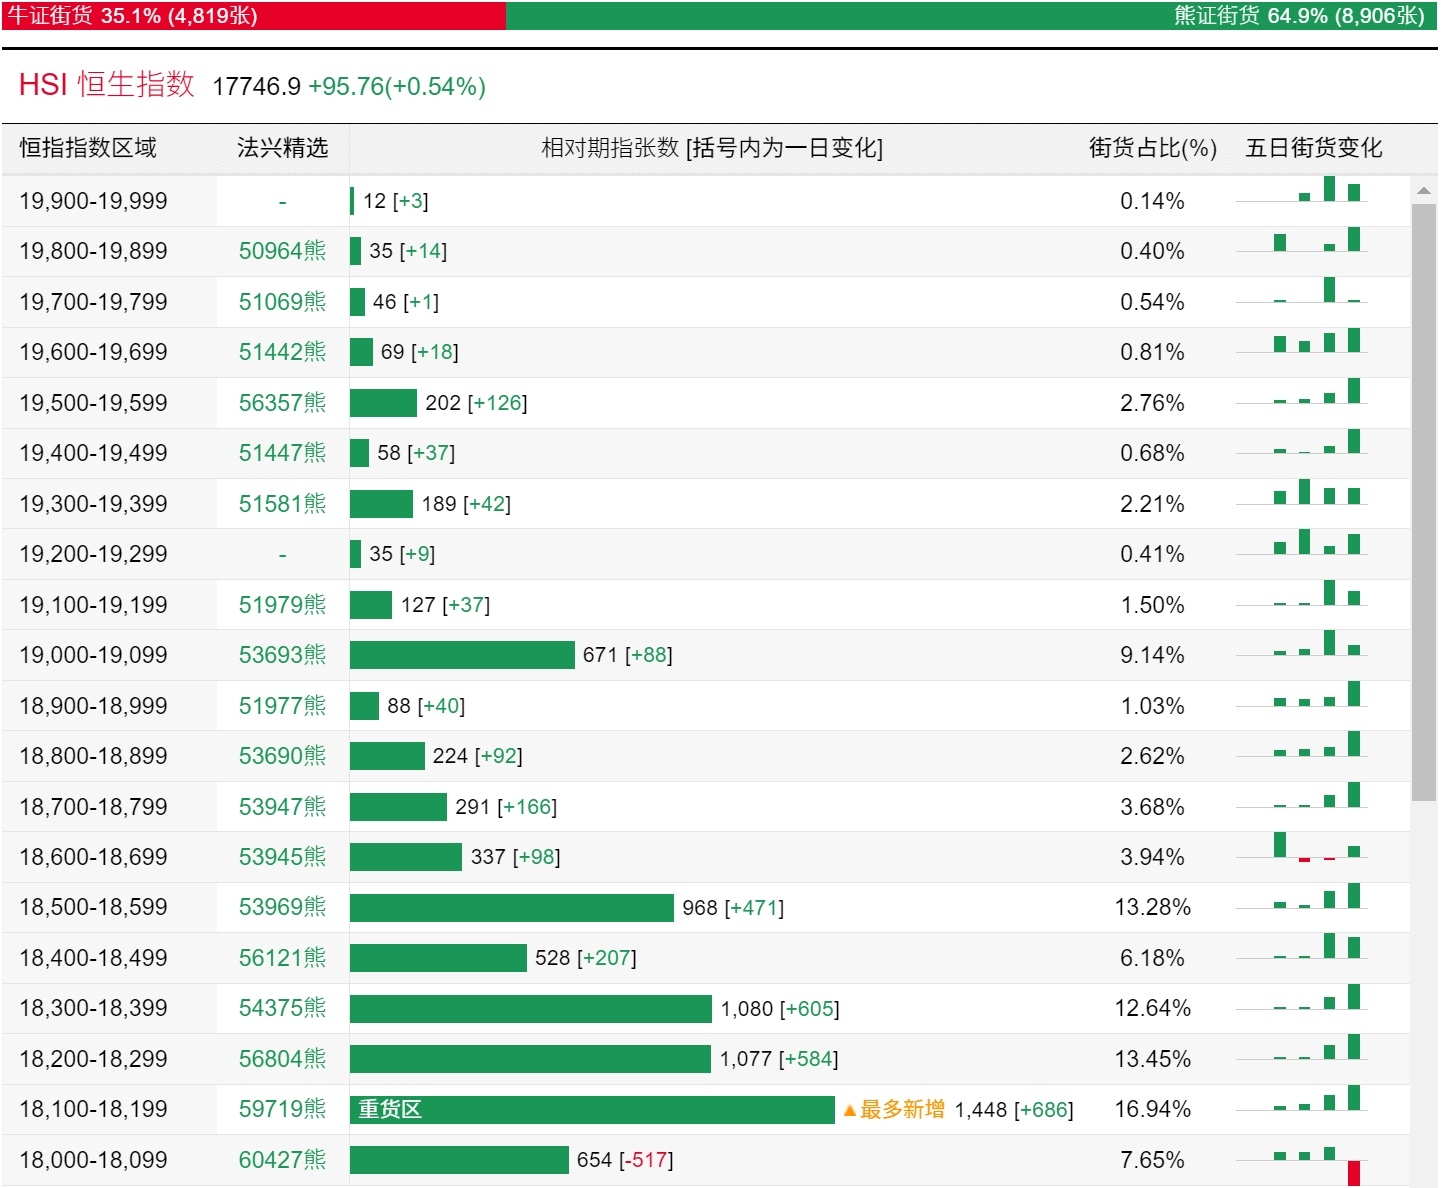Click the 相对期指张数 column header
The height and width of the screenshot is (1188, 1441).
pyautogui.click(x=712, y=148)
